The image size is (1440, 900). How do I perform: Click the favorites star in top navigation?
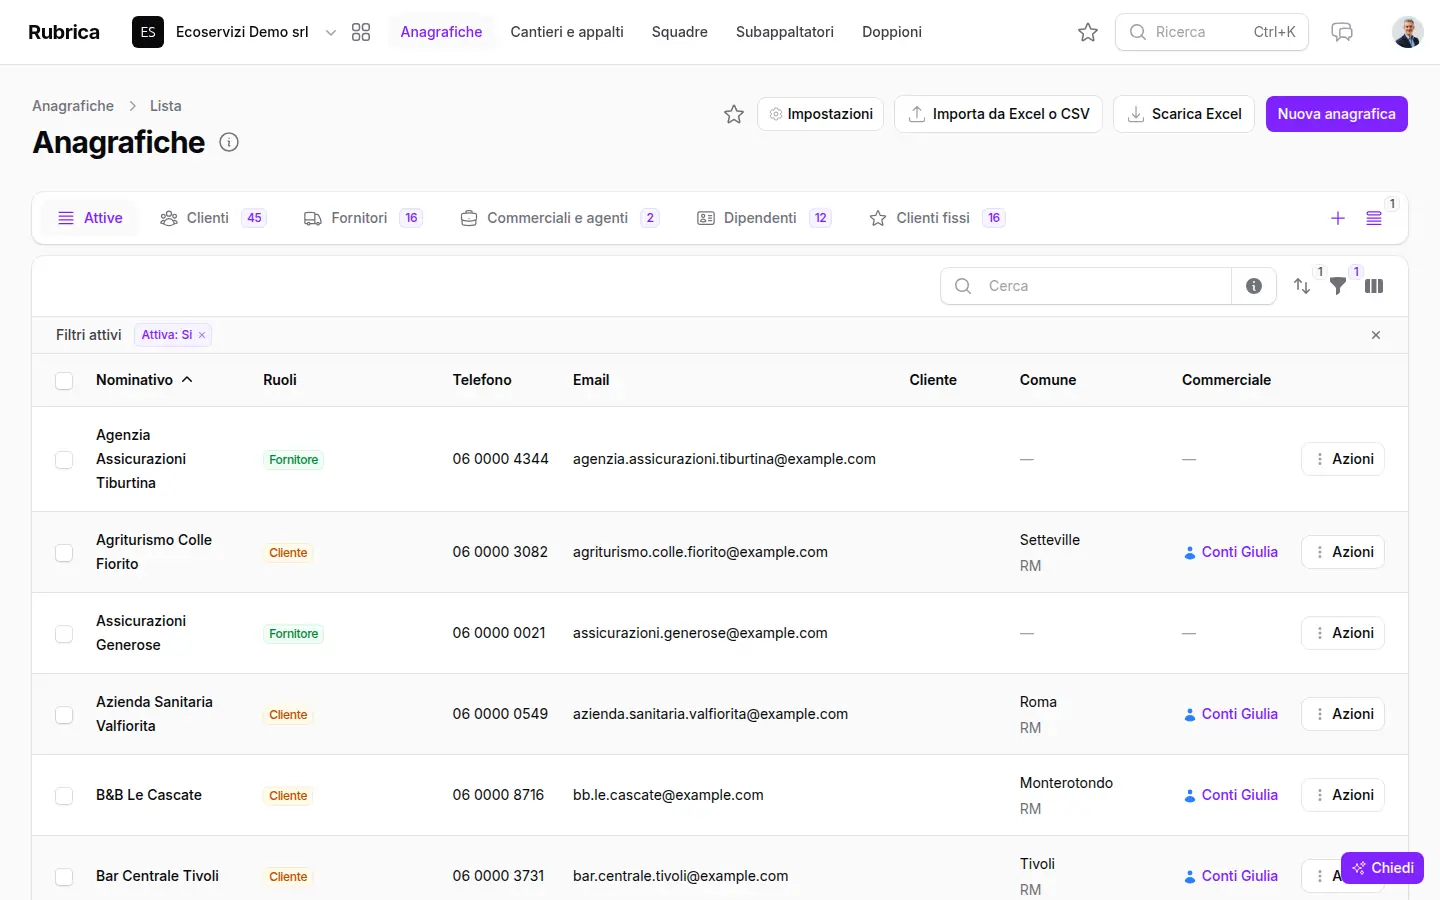tap(1088, 32)
